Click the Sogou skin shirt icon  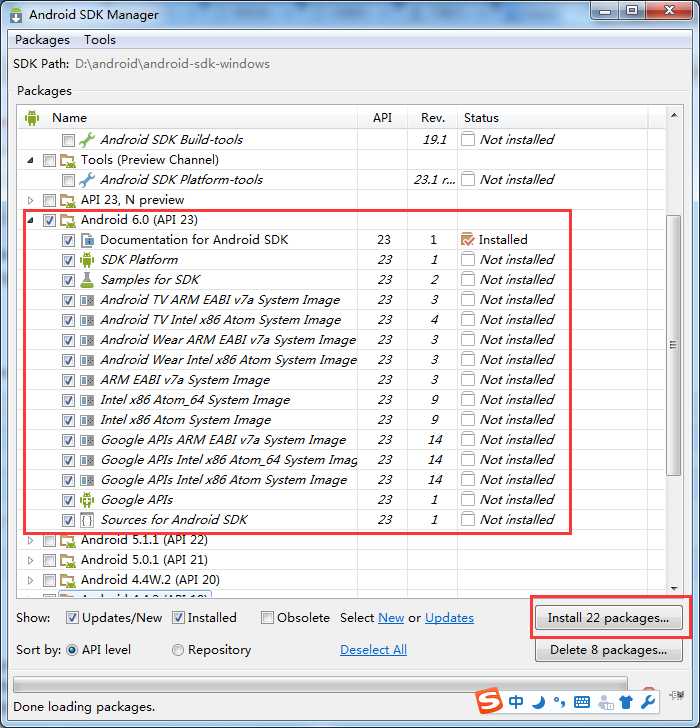coord(626,702)
